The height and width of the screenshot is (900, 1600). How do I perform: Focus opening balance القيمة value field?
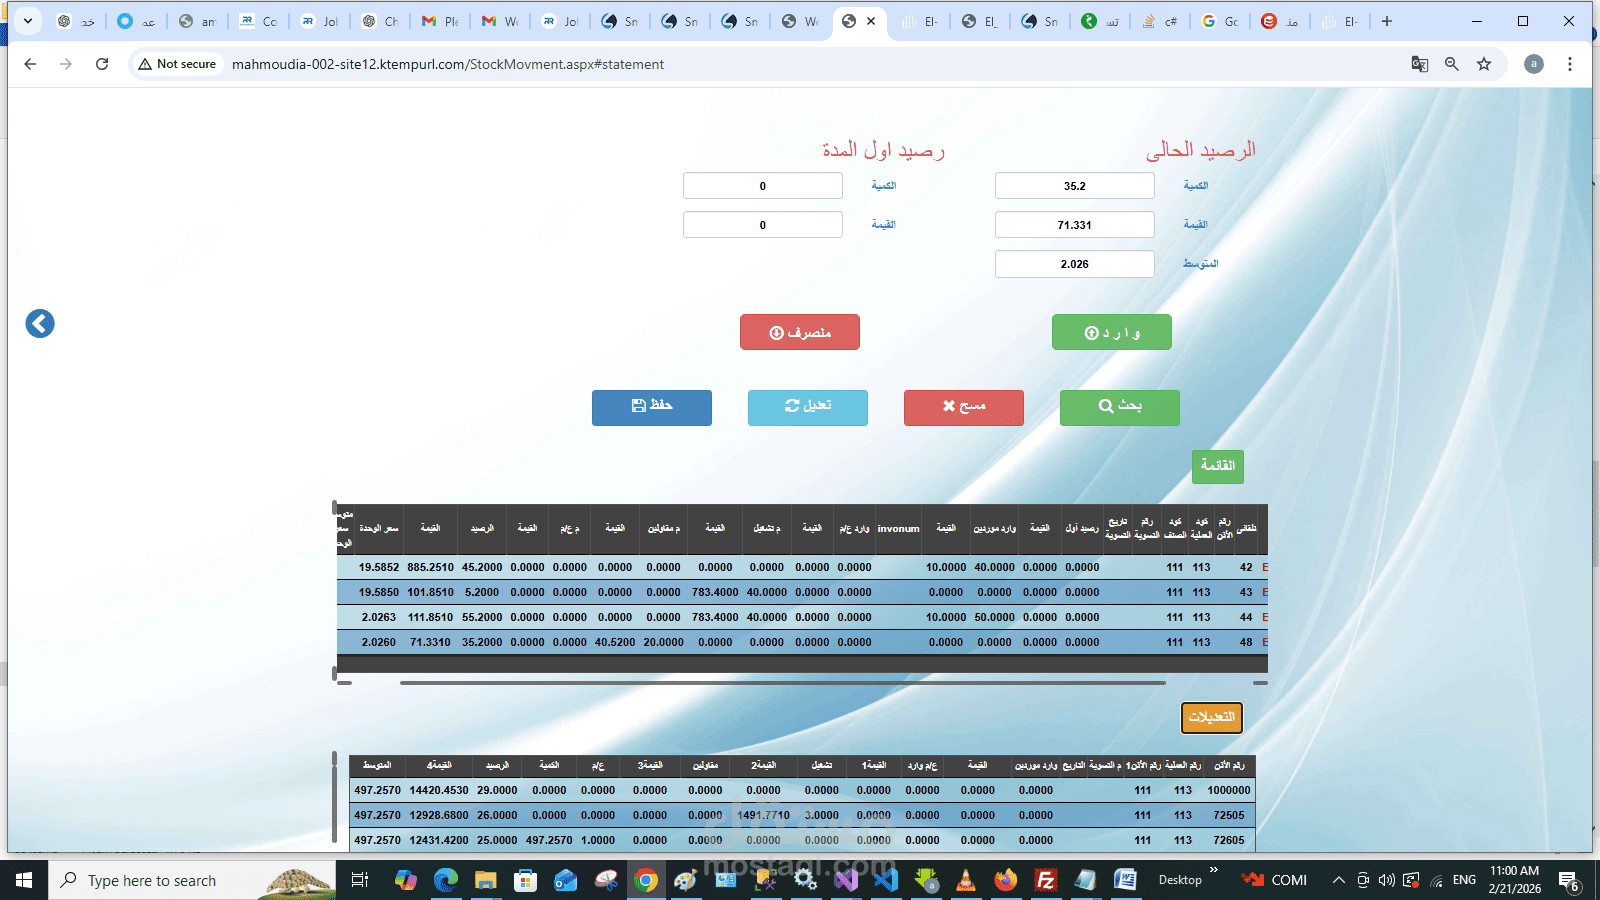pos(763,225)
